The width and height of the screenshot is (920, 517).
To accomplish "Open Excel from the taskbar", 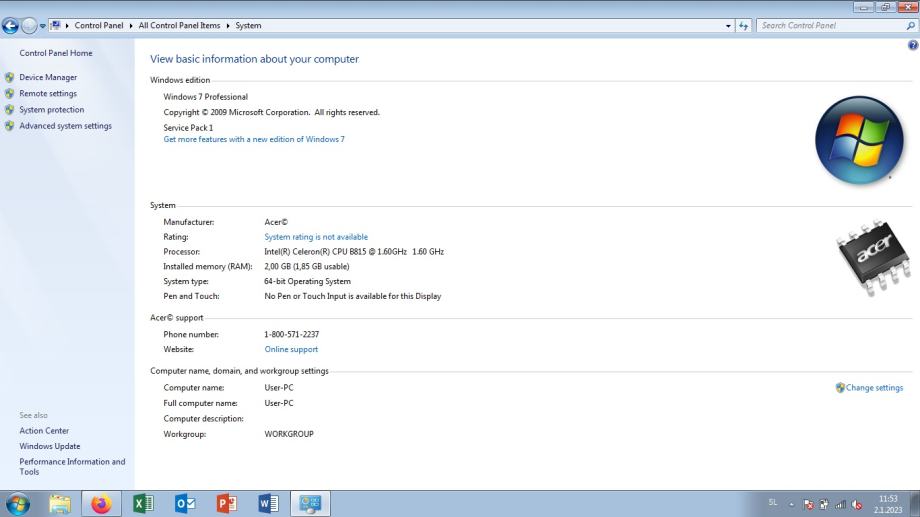I will click(143, 504).
